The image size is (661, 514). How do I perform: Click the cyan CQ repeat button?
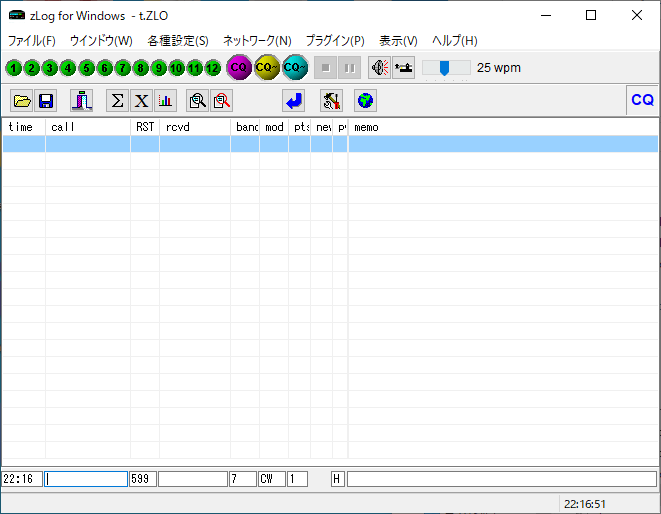295,67
